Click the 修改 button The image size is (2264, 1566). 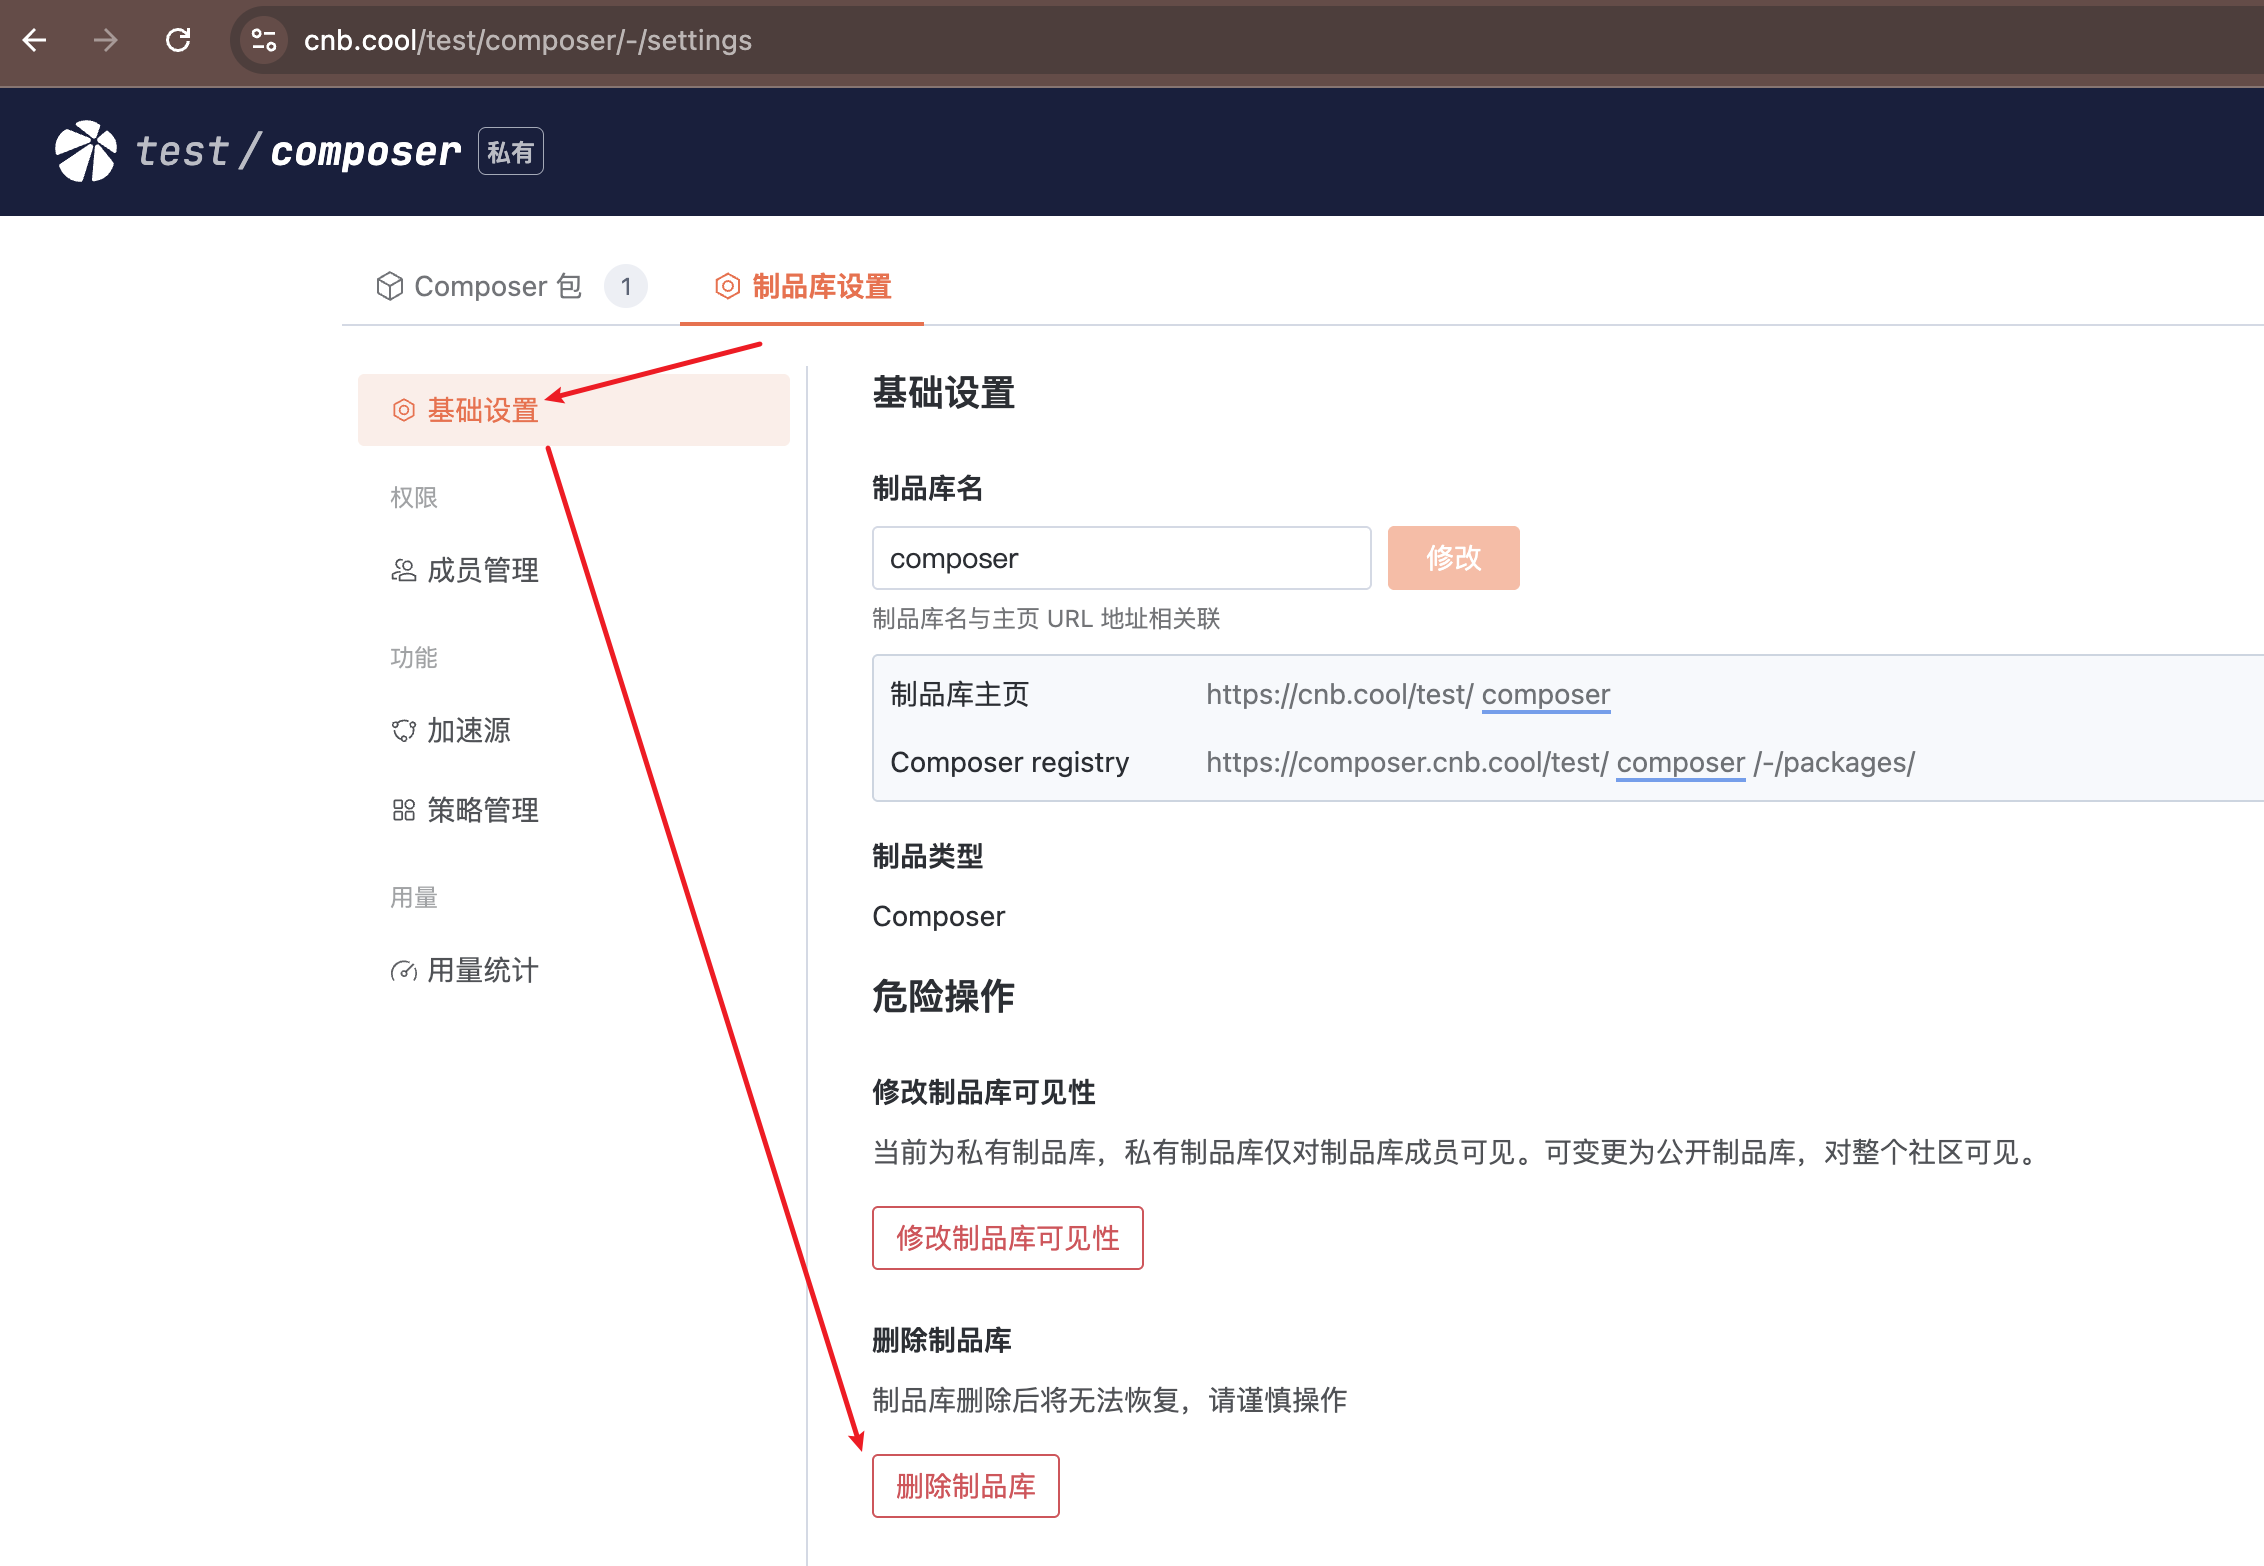(1453, 558)
